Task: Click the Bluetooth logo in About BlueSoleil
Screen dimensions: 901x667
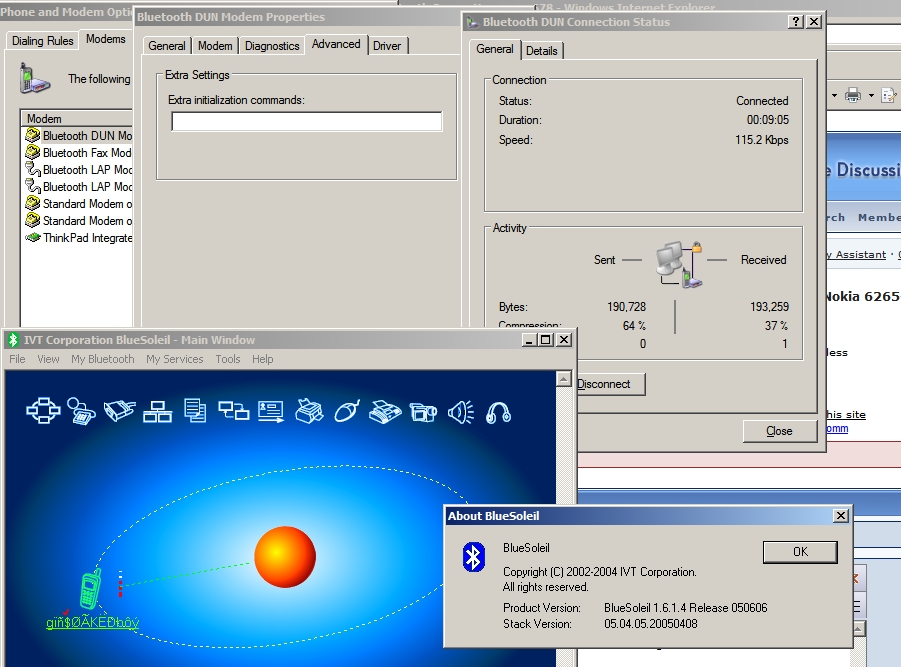Action: 473,557
